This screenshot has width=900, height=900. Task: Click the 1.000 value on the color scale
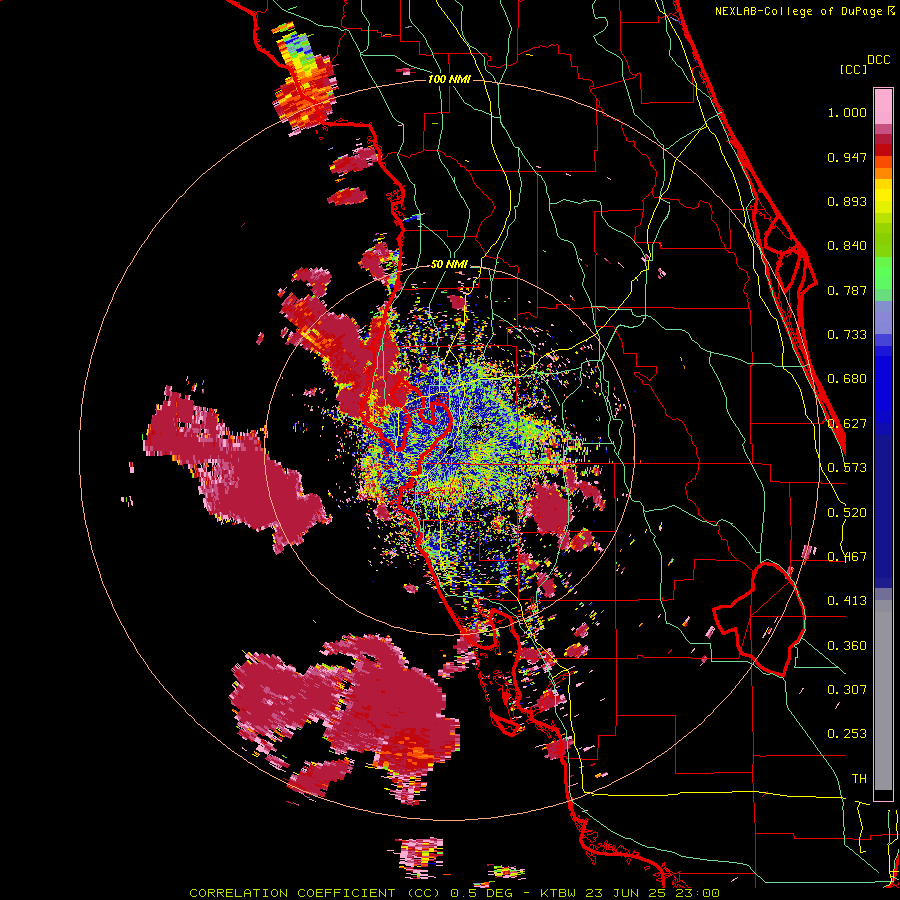(847, 112)
